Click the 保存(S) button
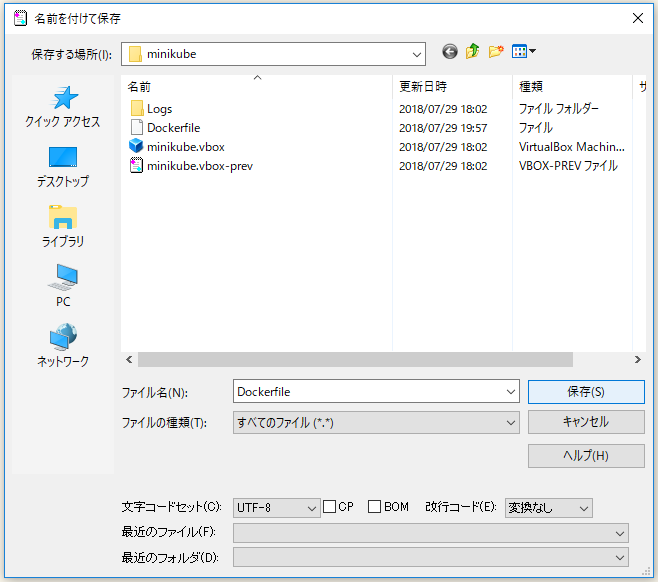This screenshot has width=658, height=582. (x=586, y=392)
